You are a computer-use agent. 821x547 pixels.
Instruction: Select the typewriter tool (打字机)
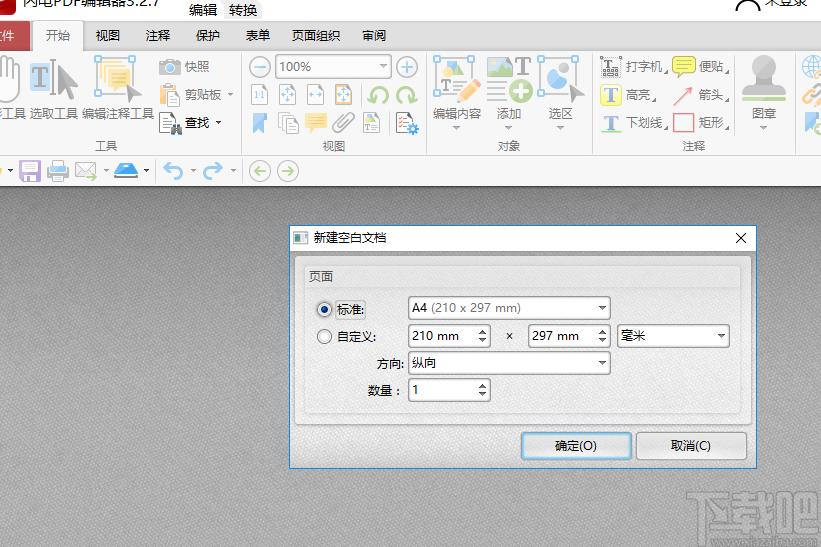[x=633, y=67]
